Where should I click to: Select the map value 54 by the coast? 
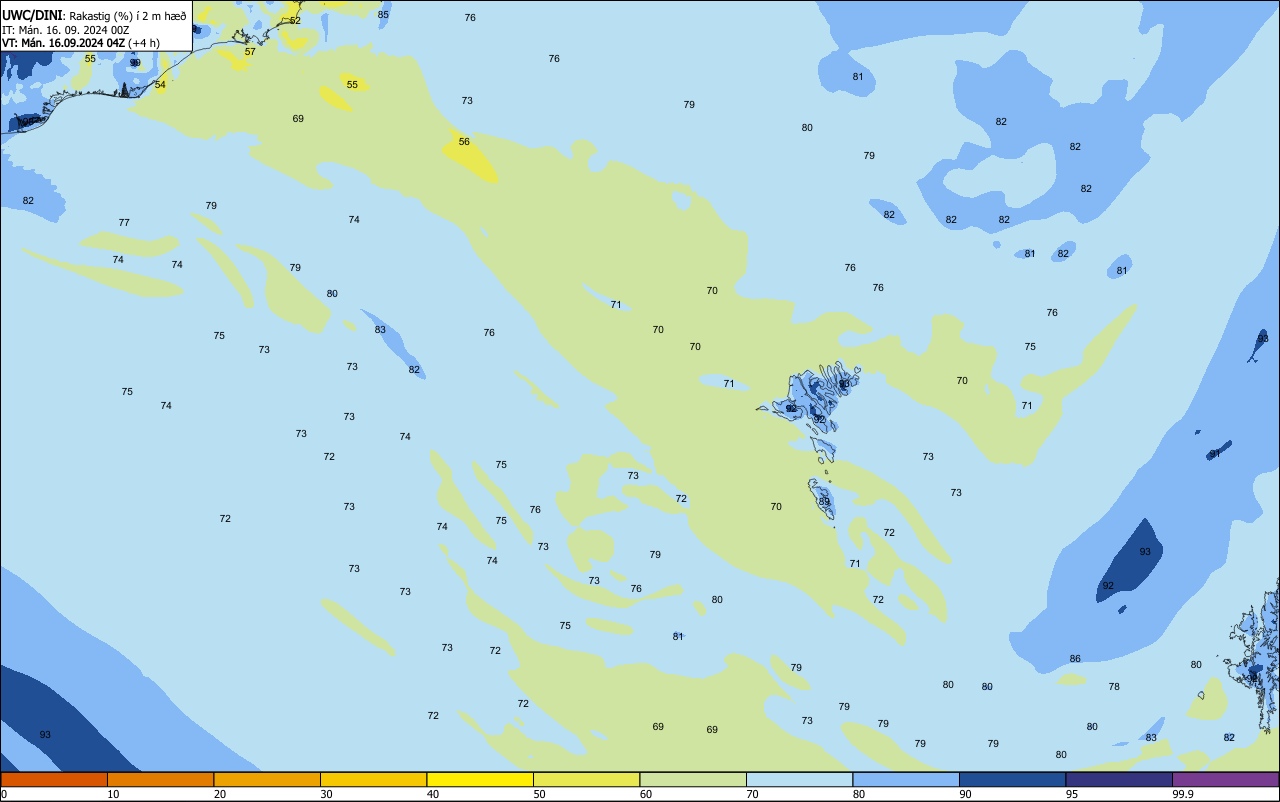coord(160,85)
